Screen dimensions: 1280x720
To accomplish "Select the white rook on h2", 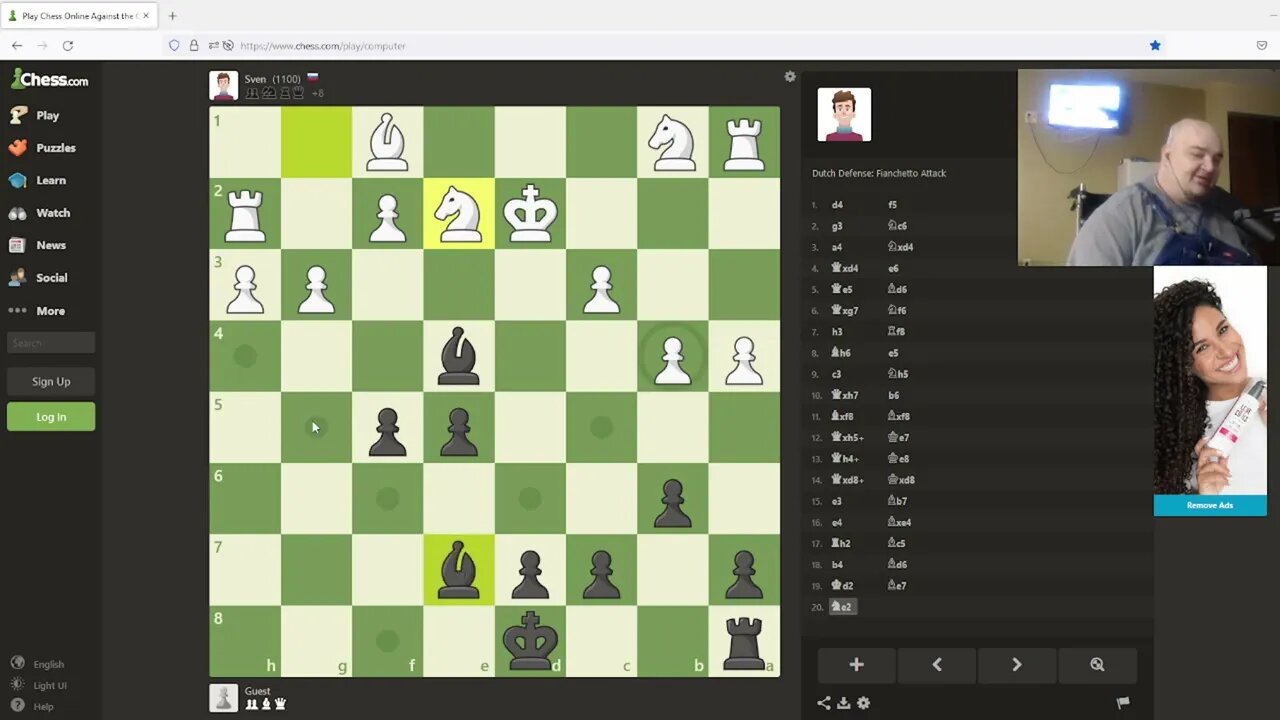I will 245,213.
